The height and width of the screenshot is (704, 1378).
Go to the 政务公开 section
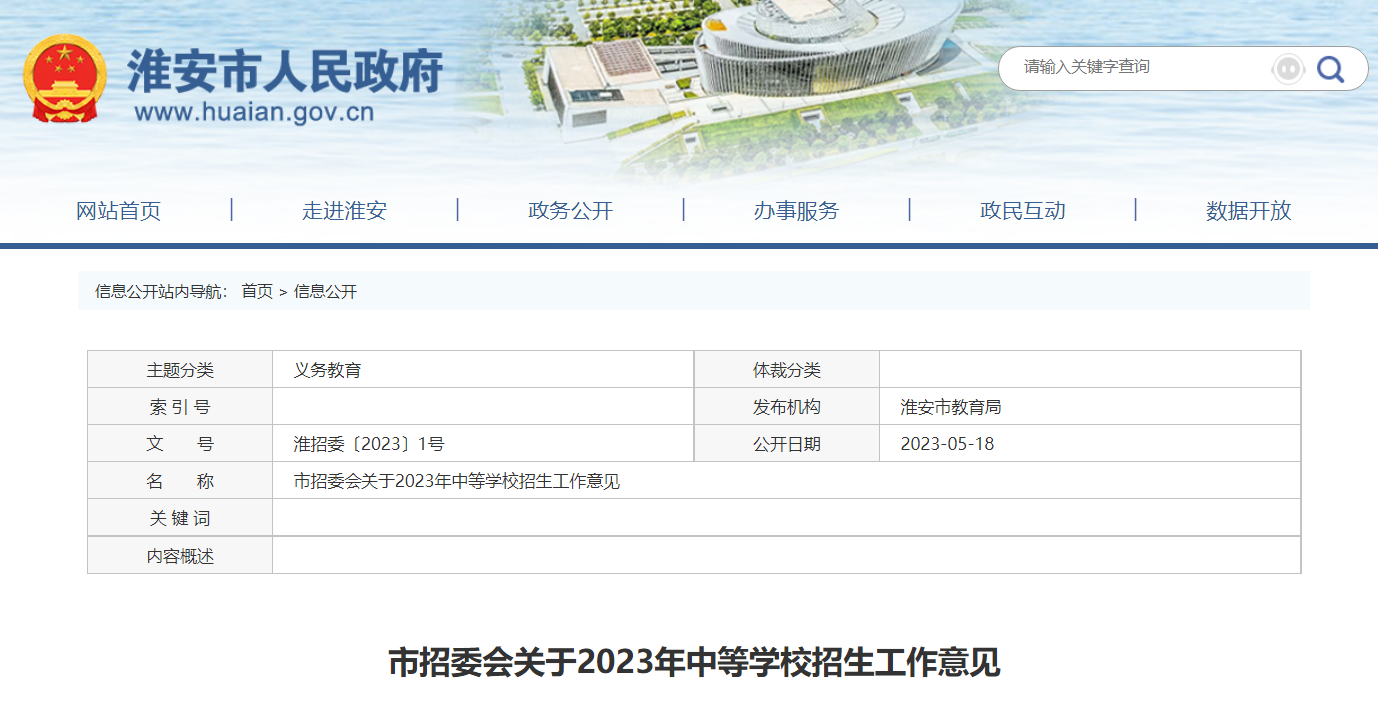570,211
